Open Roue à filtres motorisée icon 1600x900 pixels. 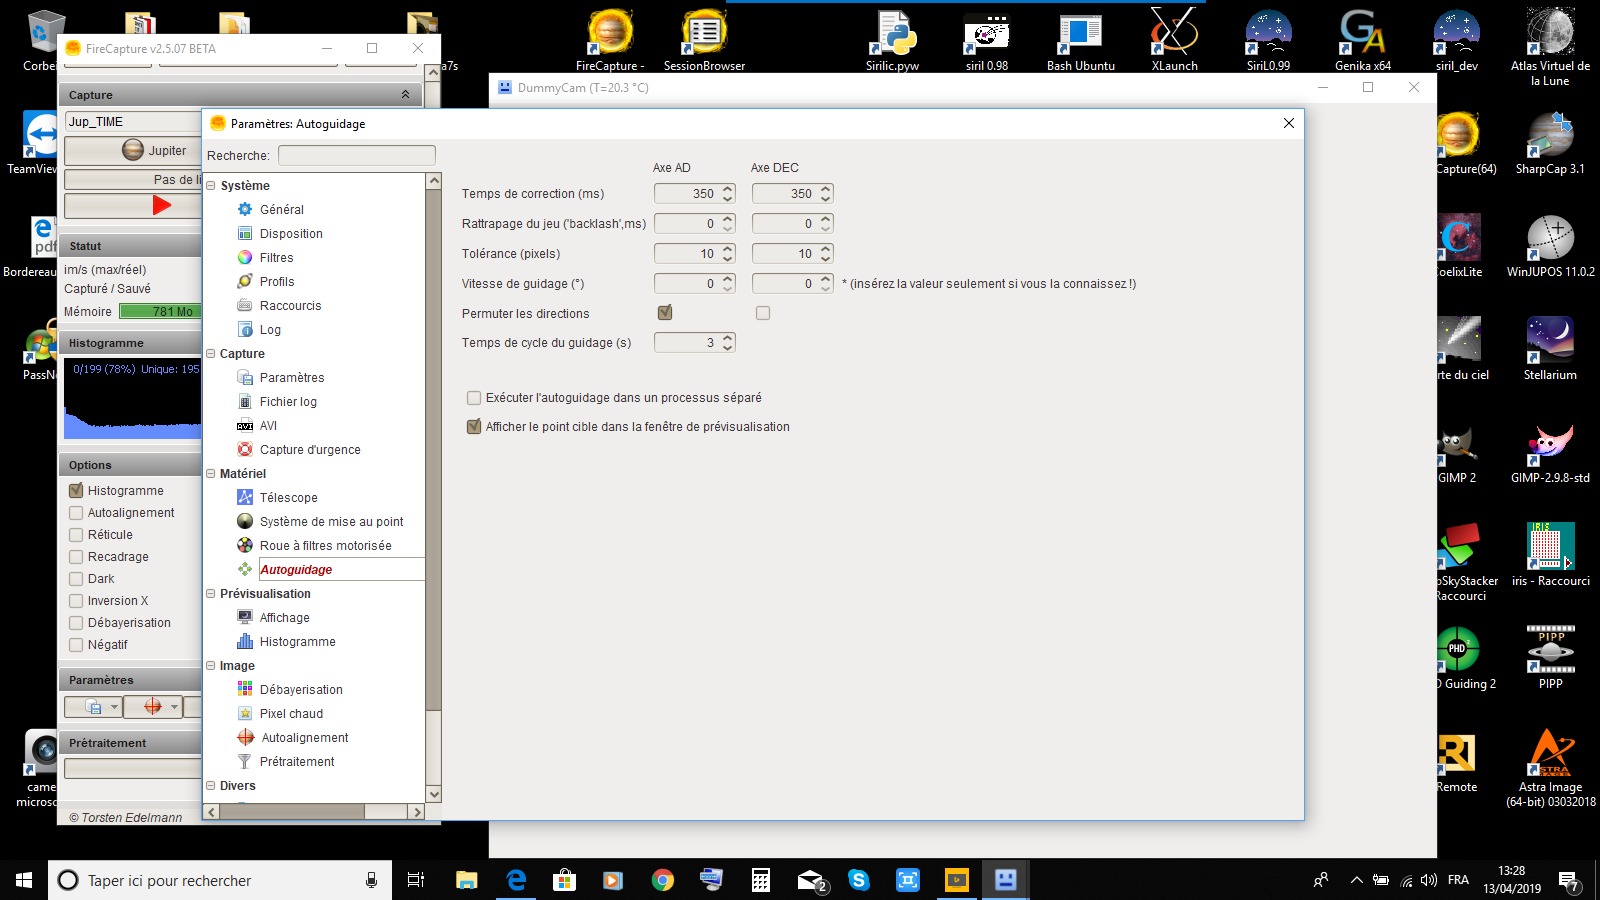(x=245, y=545)
